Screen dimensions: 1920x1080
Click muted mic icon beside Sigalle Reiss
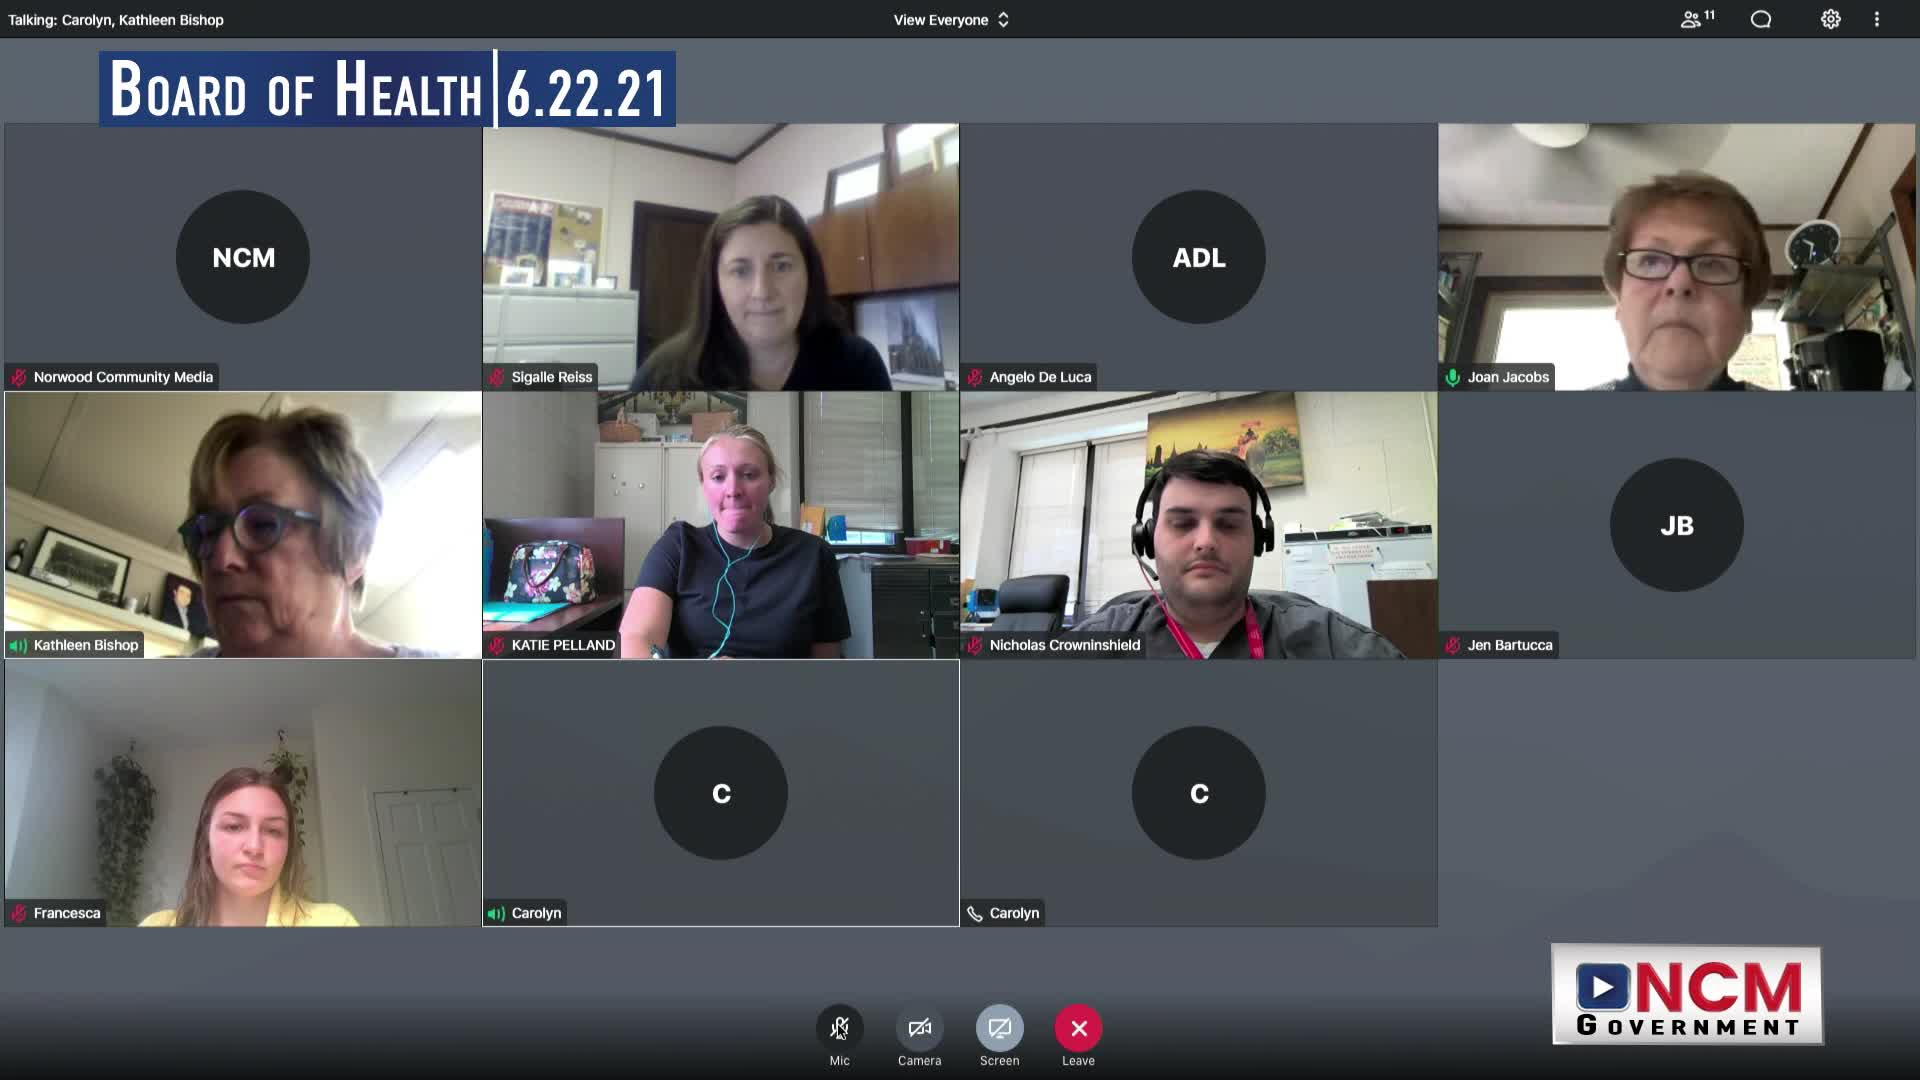click(497, 377)
